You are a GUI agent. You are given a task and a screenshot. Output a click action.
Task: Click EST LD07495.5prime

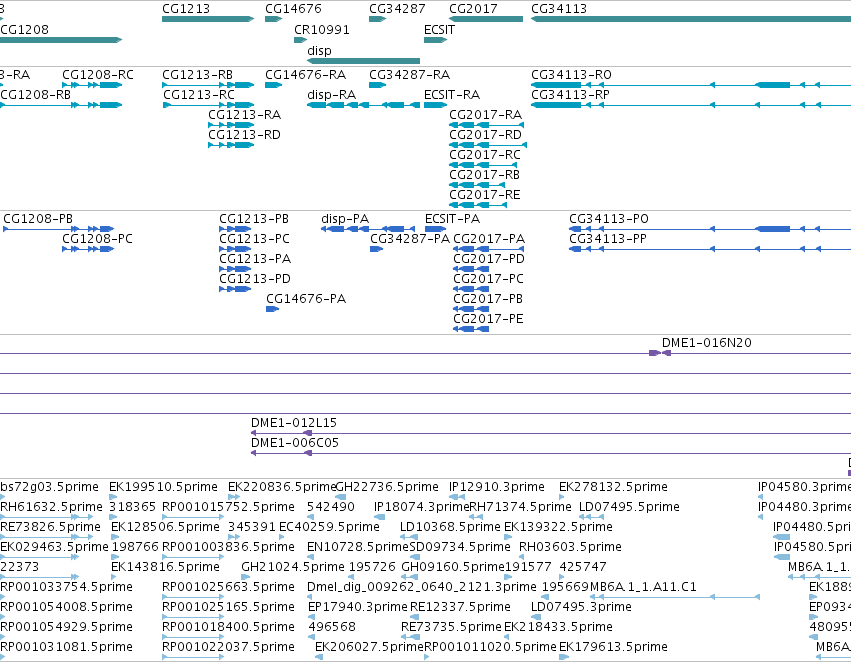629,507
